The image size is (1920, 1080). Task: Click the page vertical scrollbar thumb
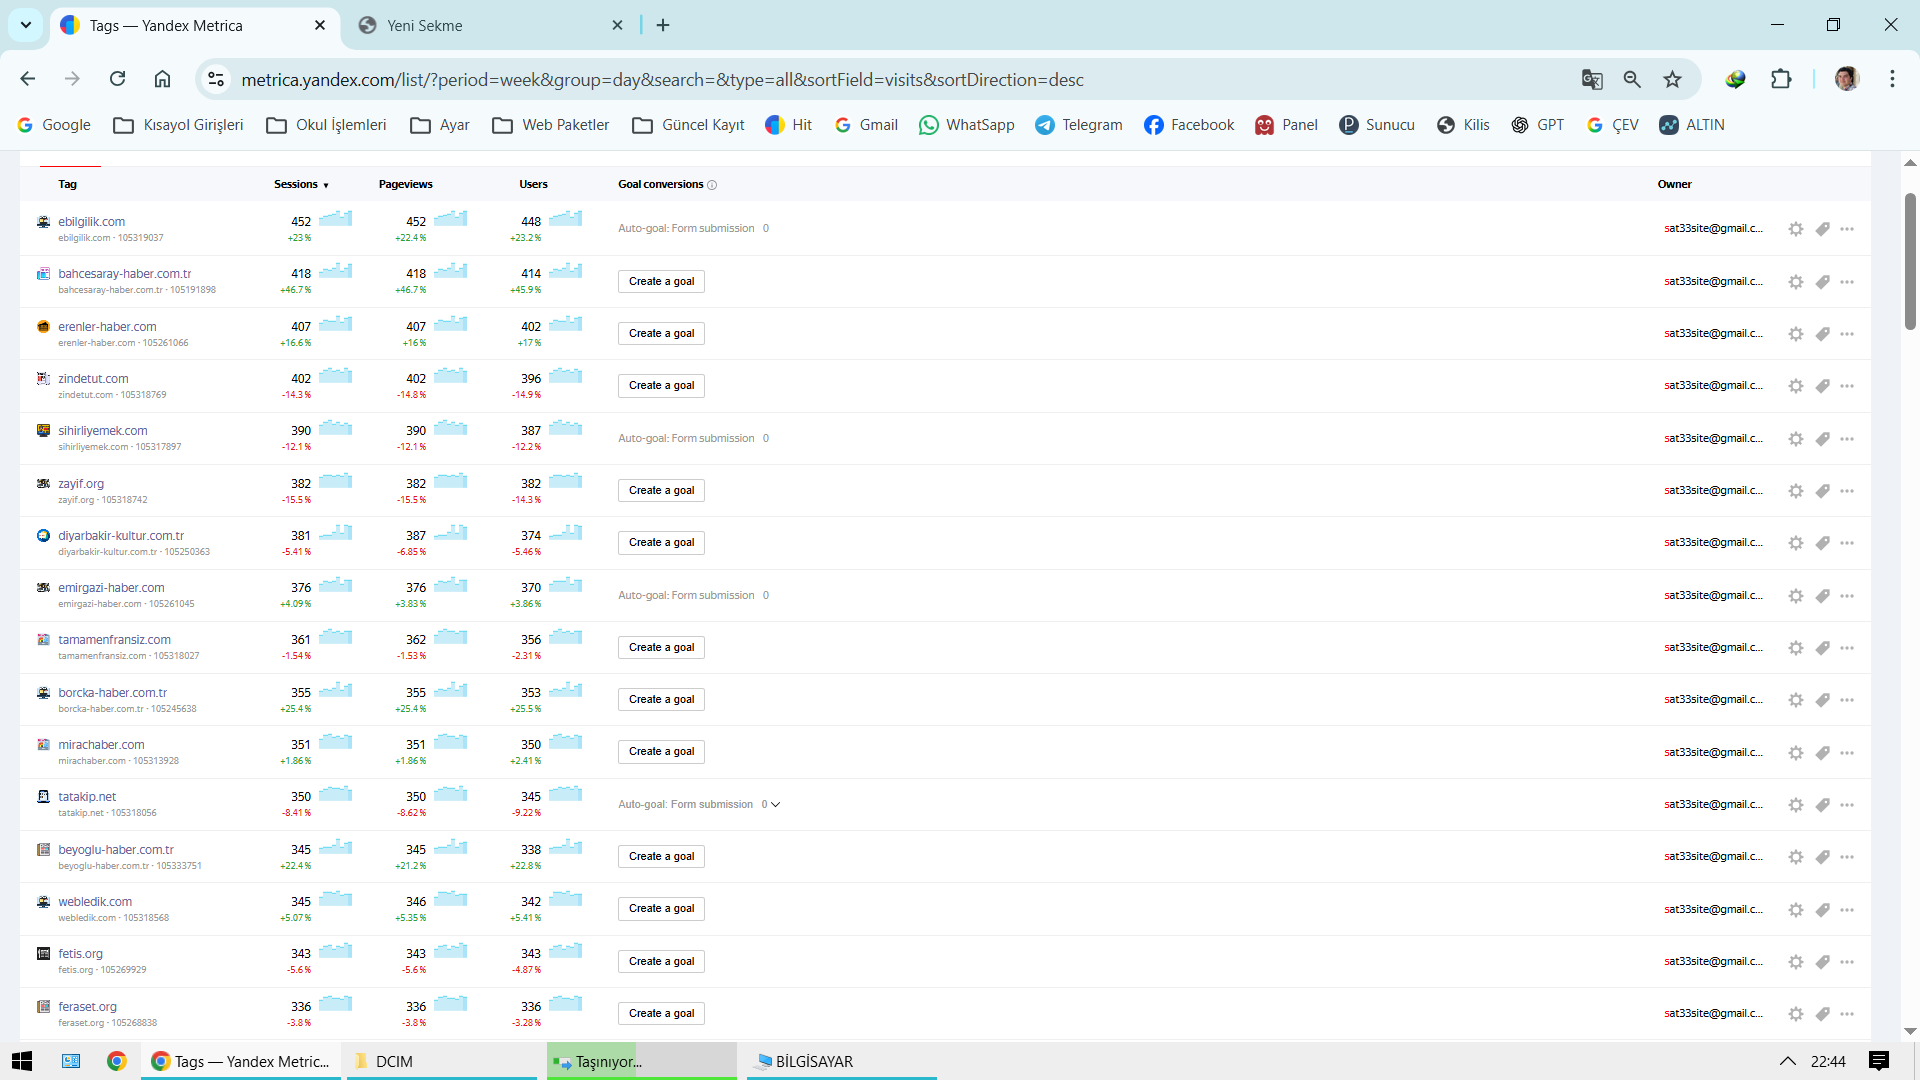pyautogui.click(x=1910, y=260)
